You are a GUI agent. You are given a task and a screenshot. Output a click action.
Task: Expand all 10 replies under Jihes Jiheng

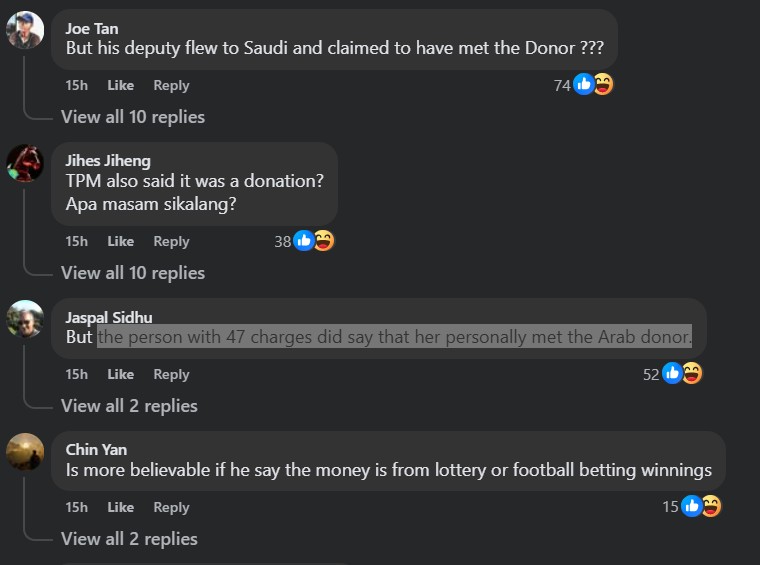(132, 273)
